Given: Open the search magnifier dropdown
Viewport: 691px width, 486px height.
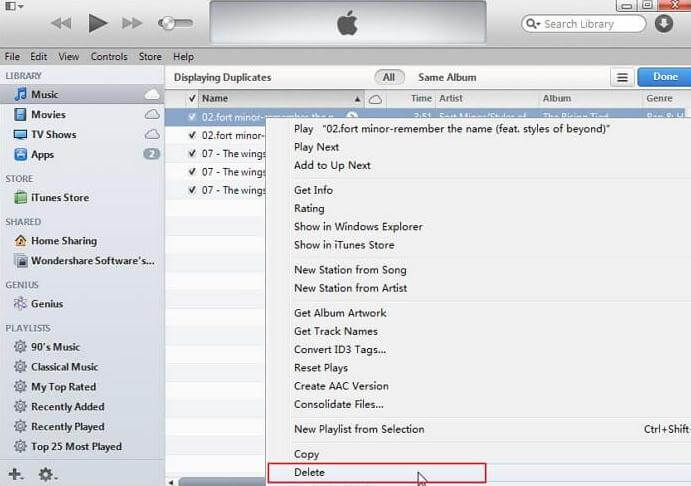Looking at the screenshot, I should click(x=533, y=24).
